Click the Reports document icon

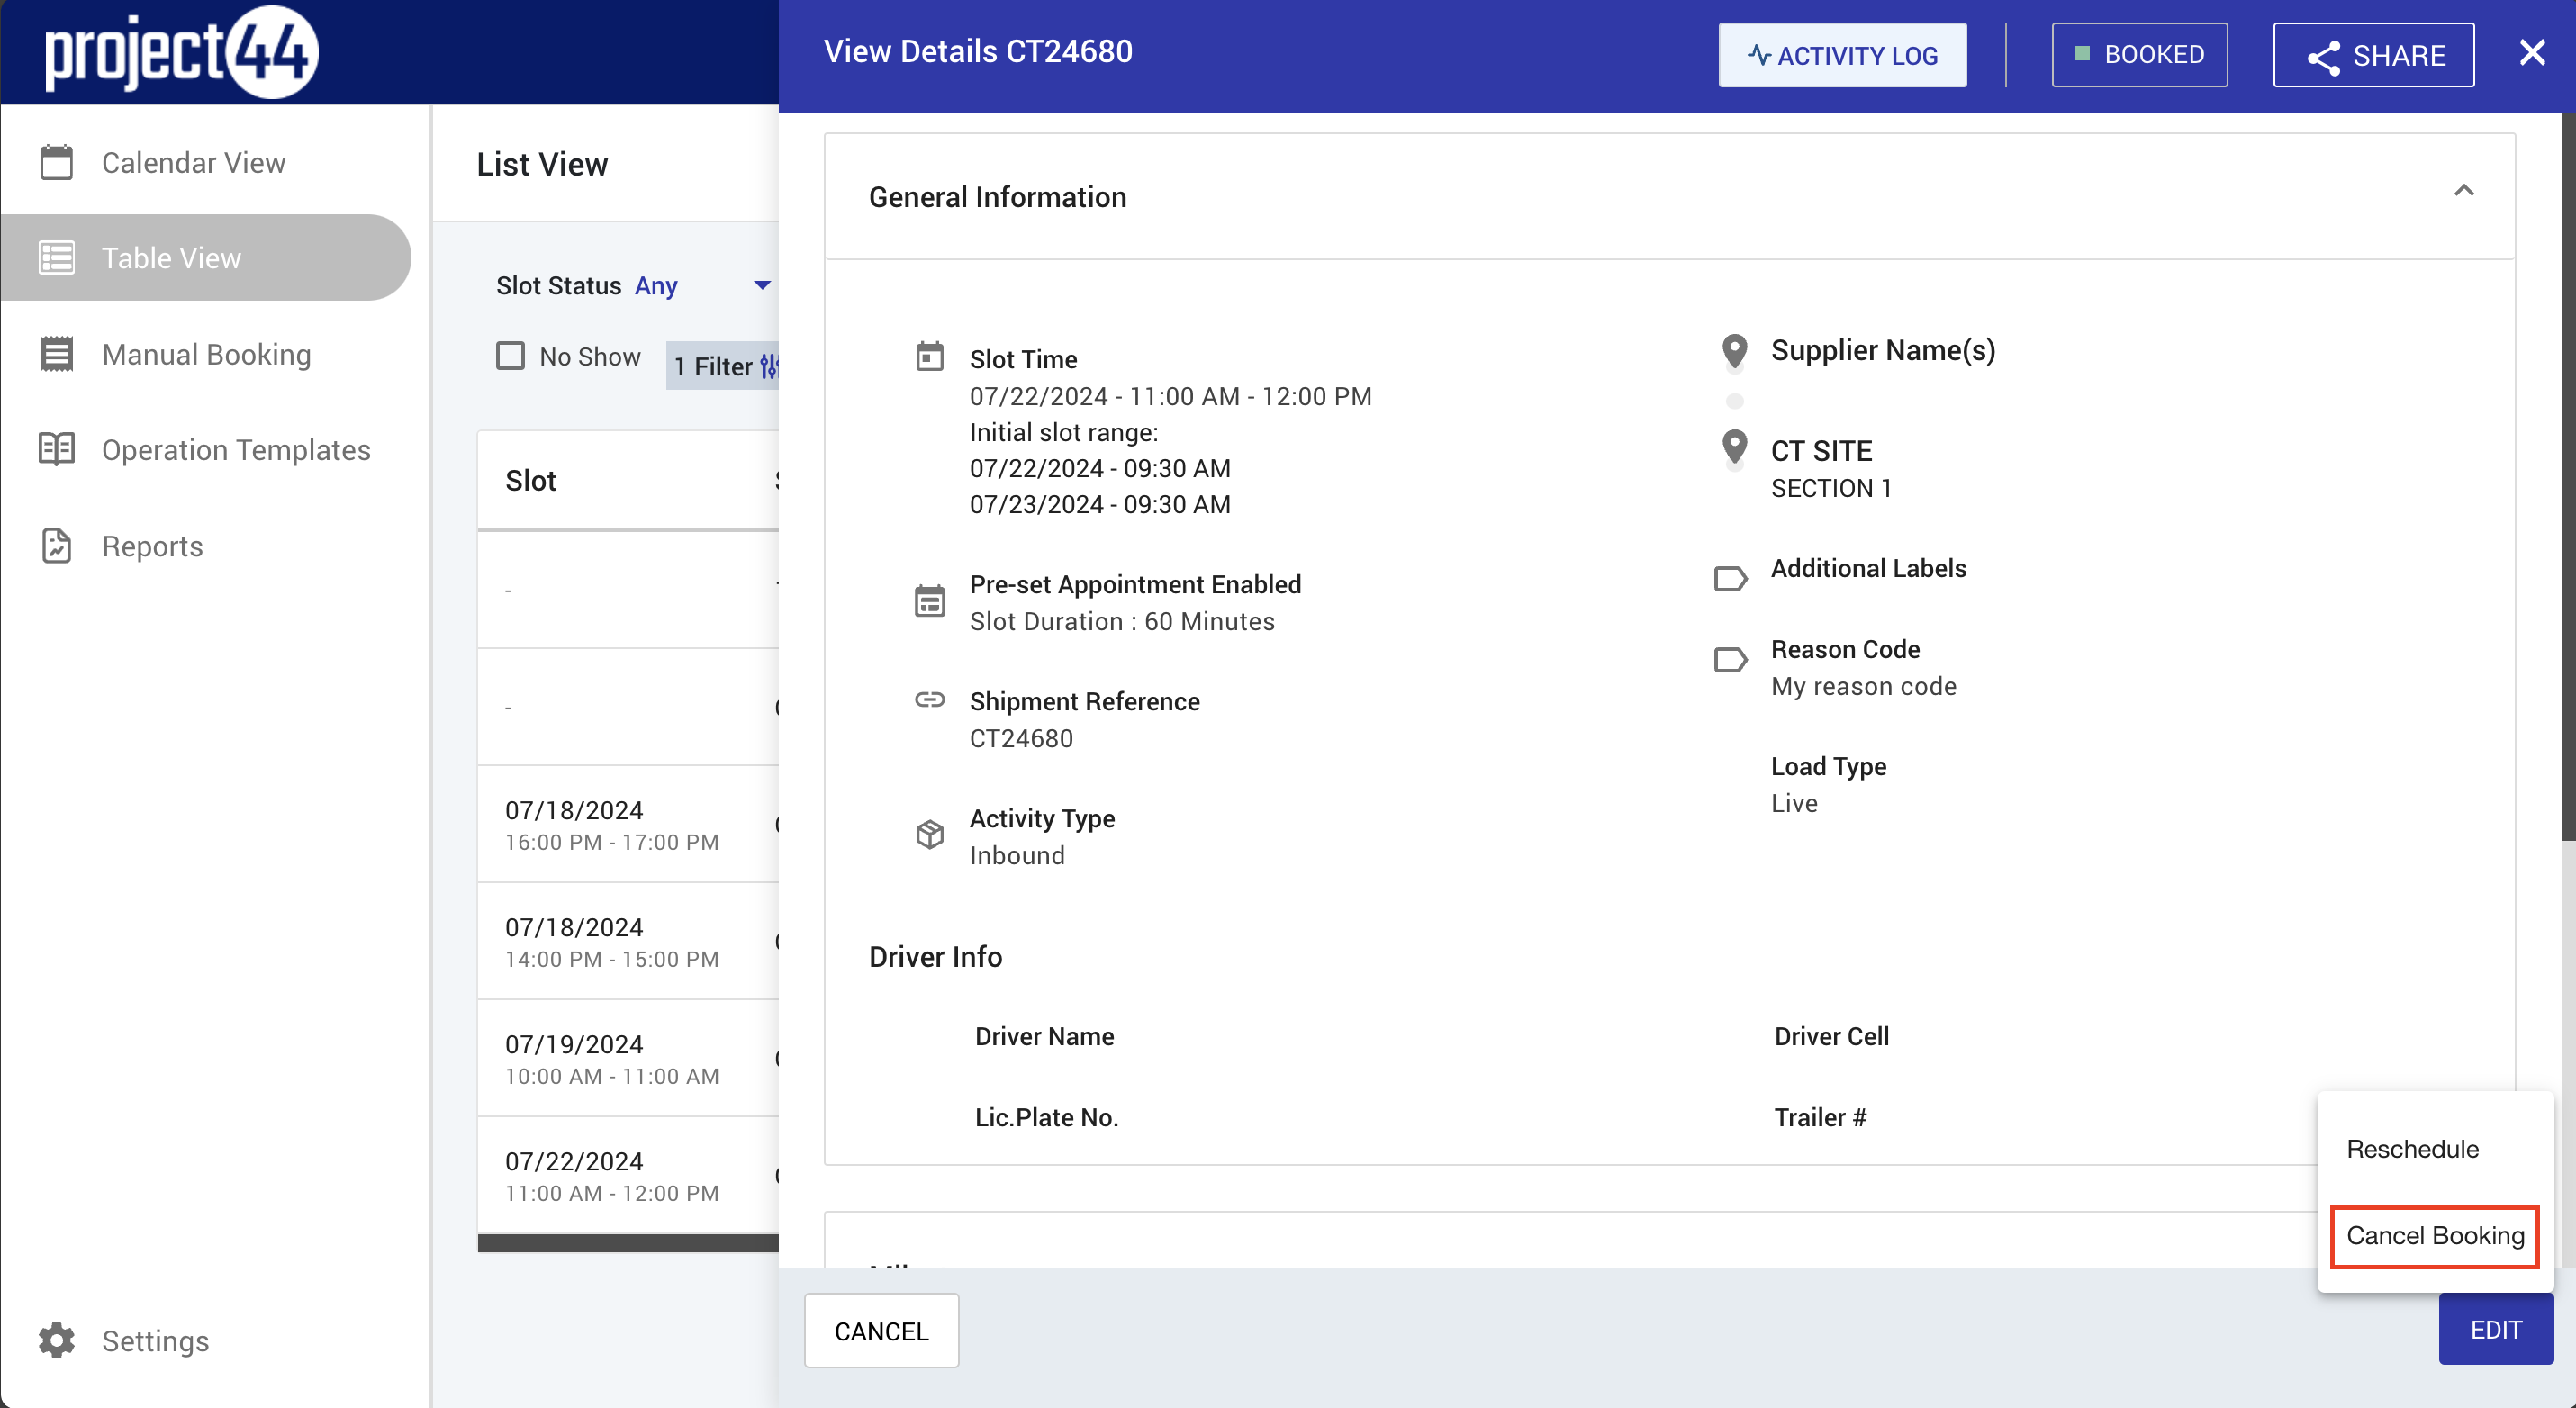57,546
